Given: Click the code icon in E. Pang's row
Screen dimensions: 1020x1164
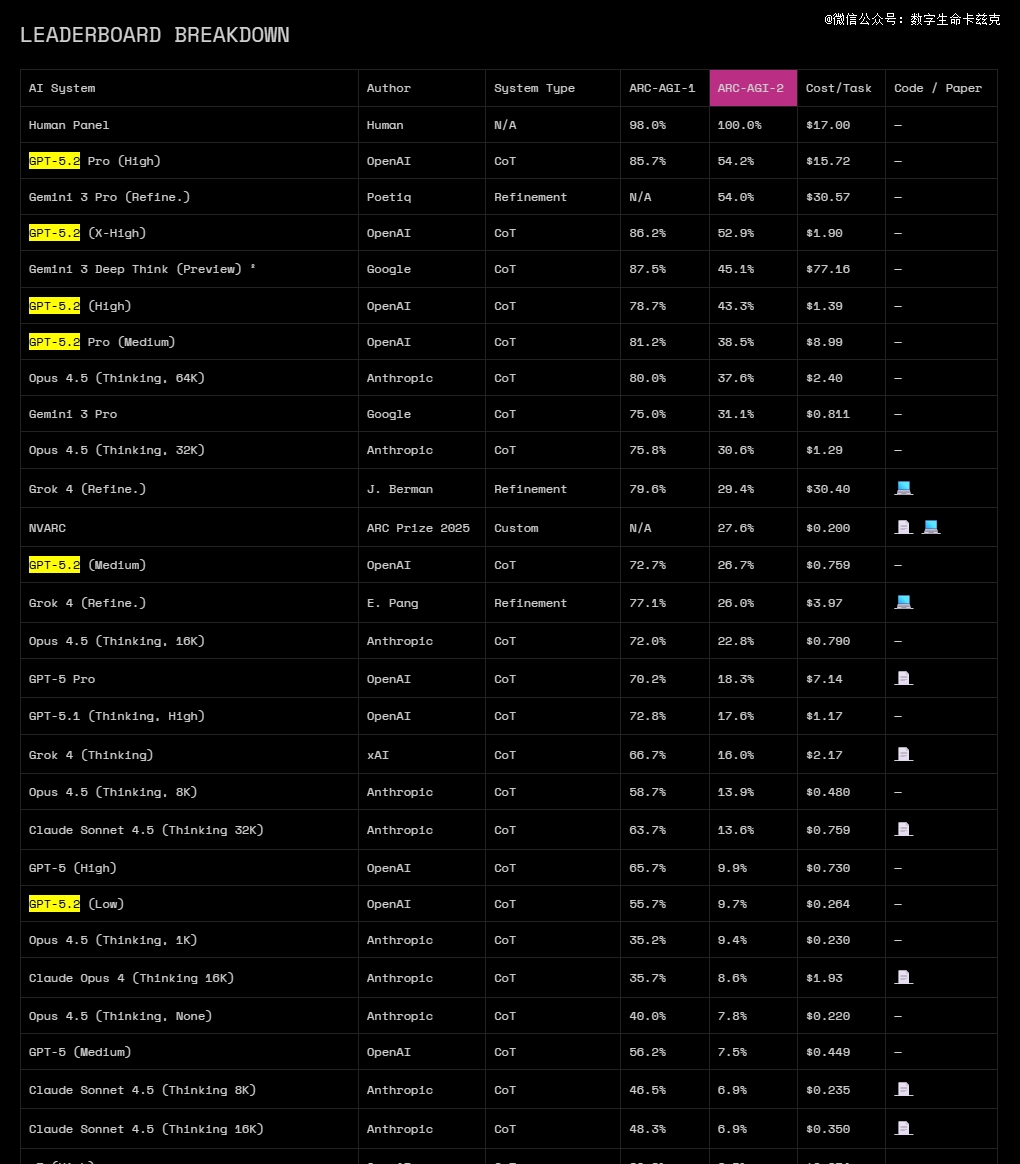Looking at the screenshot, I should click(x=903, y=602).
